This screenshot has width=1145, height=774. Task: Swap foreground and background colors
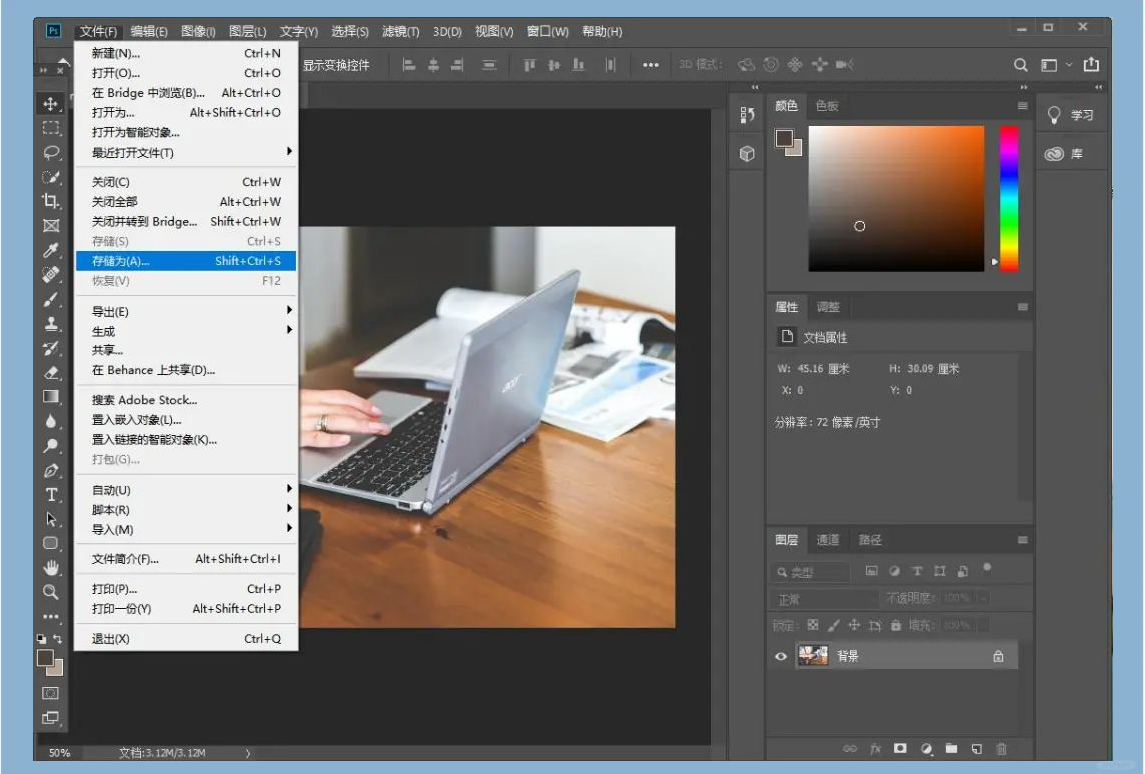58,638
